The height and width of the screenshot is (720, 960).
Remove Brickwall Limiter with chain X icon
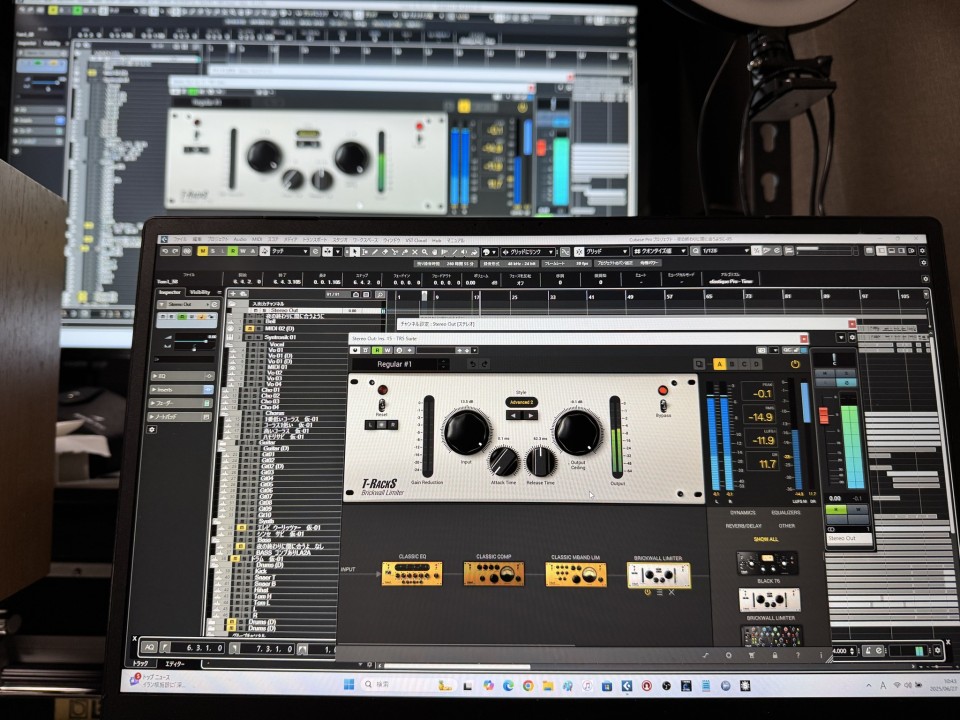tap(672, 593)
